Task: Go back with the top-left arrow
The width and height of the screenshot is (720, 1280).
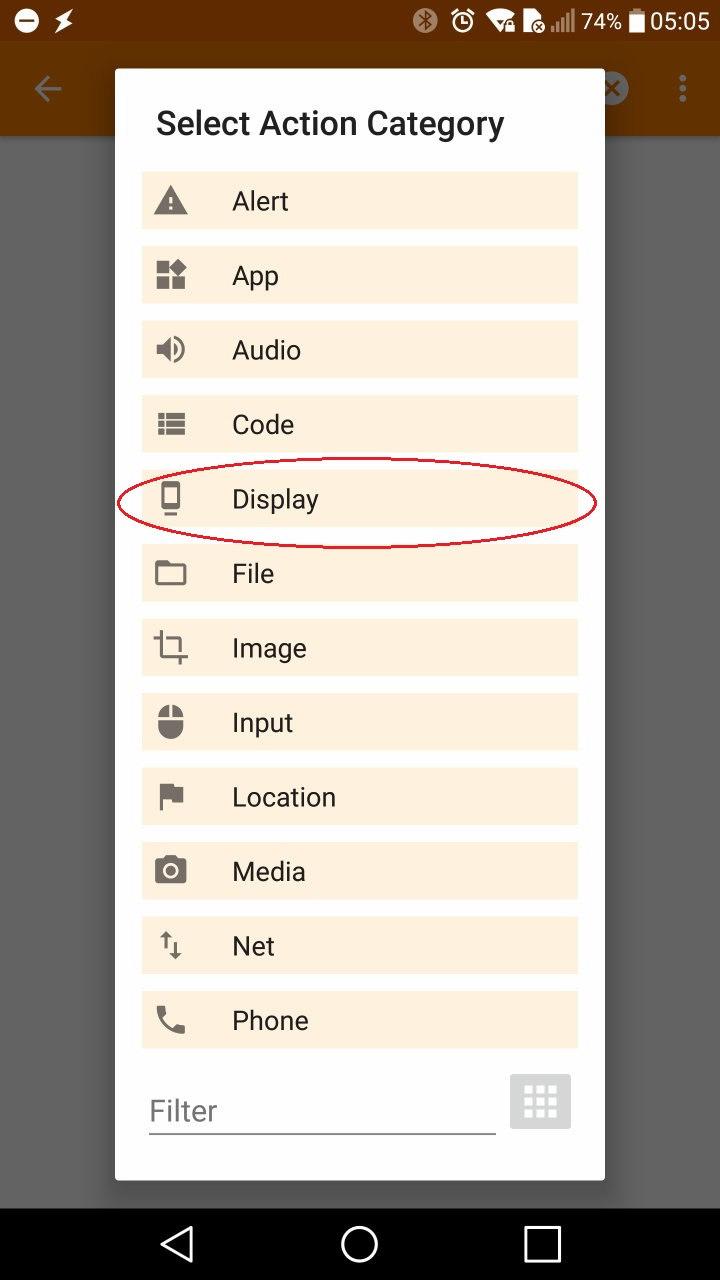Action: pyautogui.click(x=48, y=89)
